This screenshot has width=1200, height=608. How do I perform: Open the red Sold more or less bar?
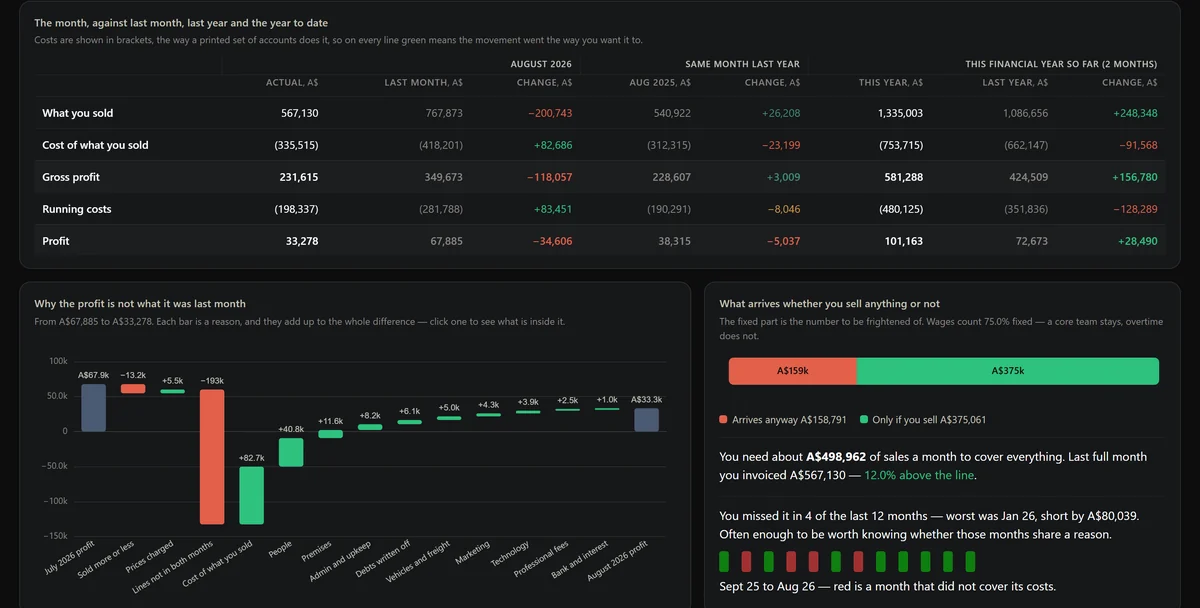[133, 388]
